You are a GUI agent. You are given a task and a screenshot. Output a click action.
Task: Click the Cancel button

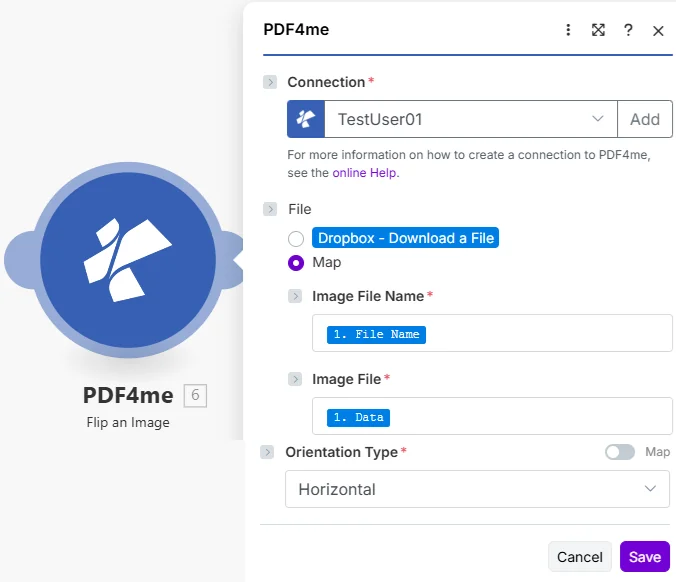(x=580, y=557)
